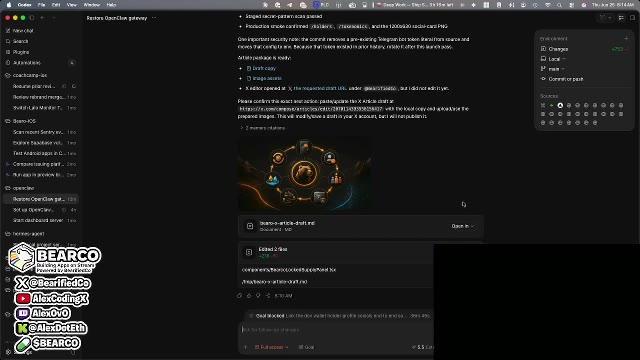
Task: Open the 5.5 model selector
Action: pyautogui.click(x=422, y=347)
